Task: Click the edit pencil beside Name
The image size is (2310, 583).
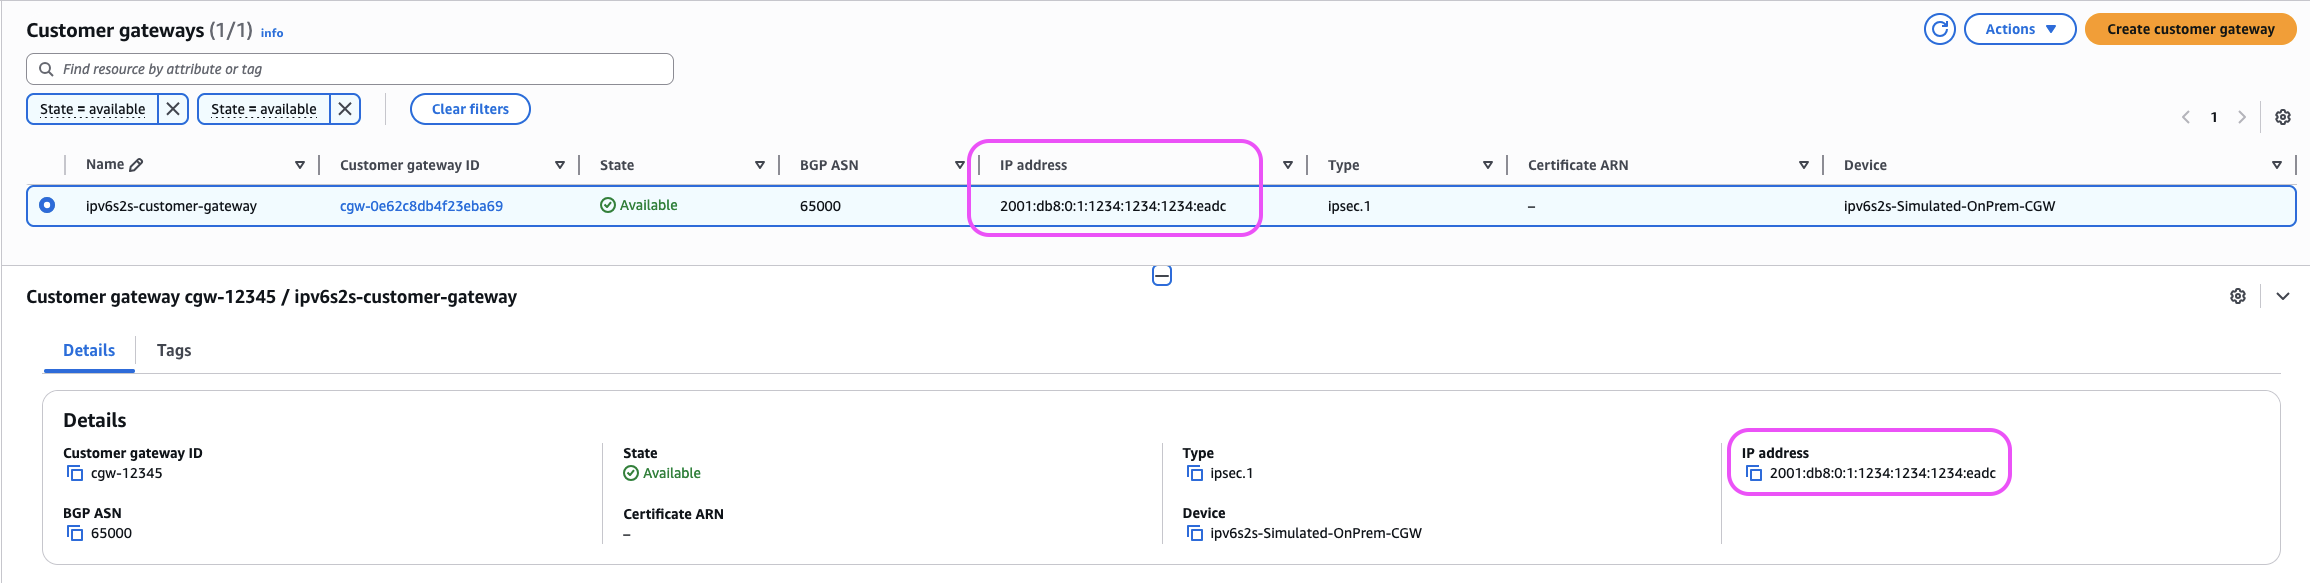Action: coord(137,164)
